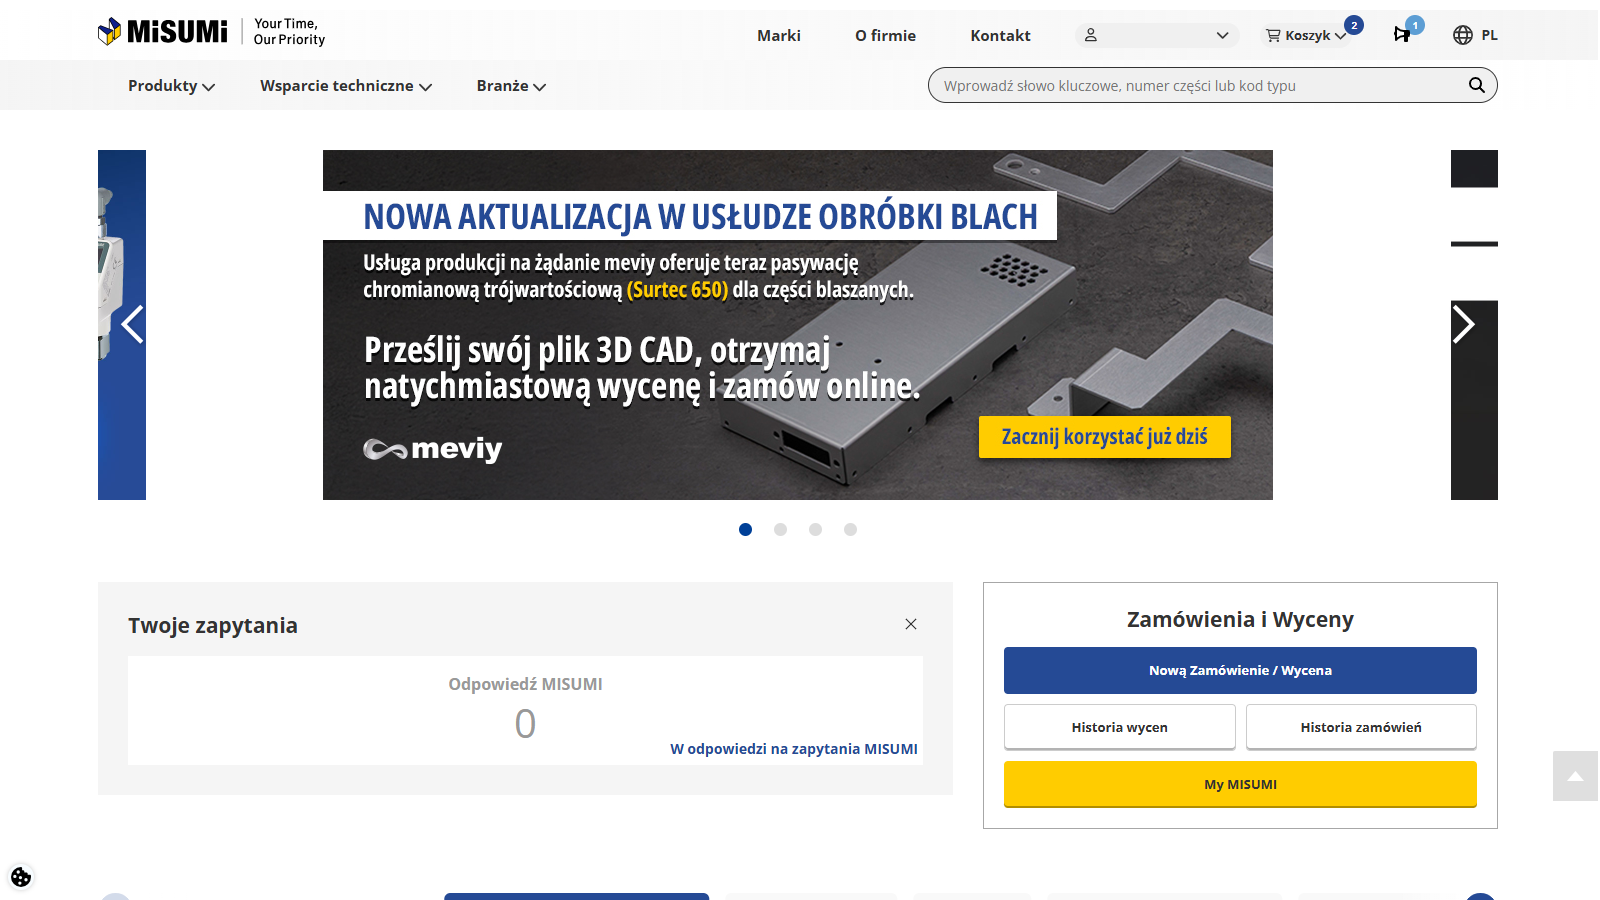Click the MISUMI logo
1600x900 pixels.
[163, 32]
